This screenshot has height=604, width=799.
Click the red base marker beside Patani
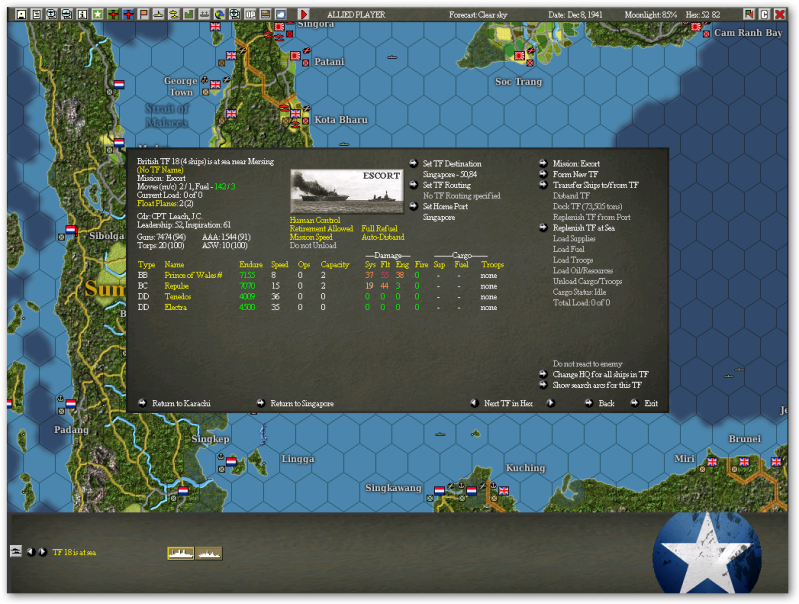pos(306,63)
